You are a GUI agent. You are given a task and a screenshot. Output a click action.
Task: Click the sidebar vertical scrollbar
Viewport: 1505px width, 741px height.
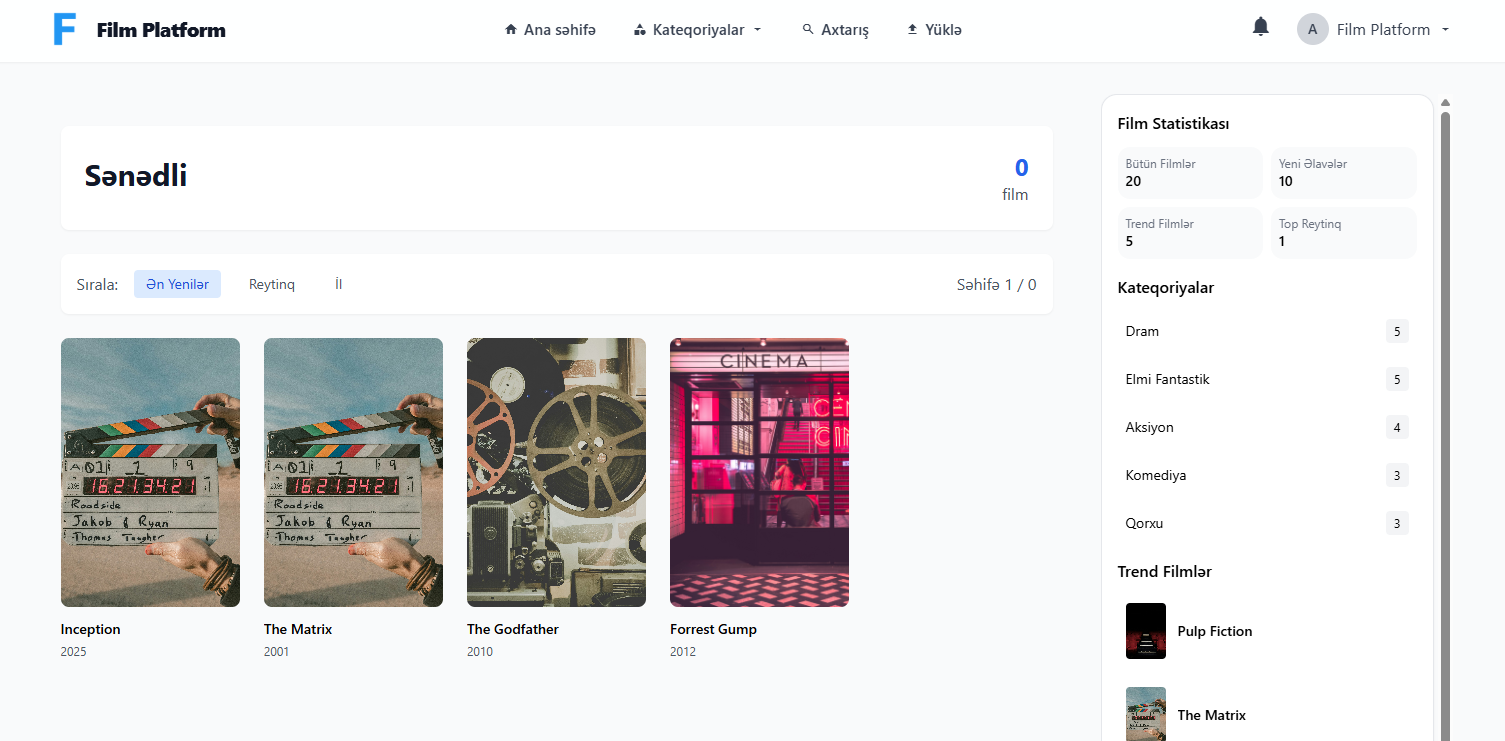tap(1445, 400)
